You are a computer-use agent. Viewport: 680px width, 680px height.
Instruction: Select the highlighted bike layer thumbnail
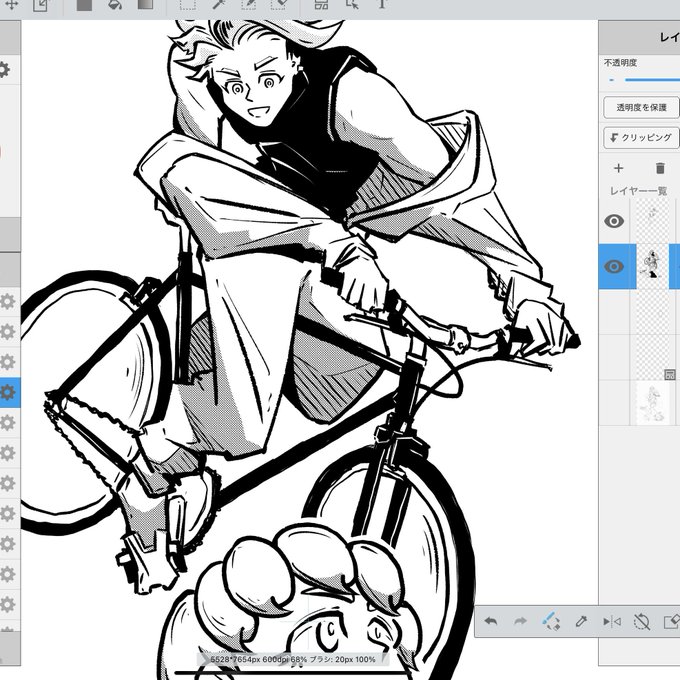click(652, 266)
